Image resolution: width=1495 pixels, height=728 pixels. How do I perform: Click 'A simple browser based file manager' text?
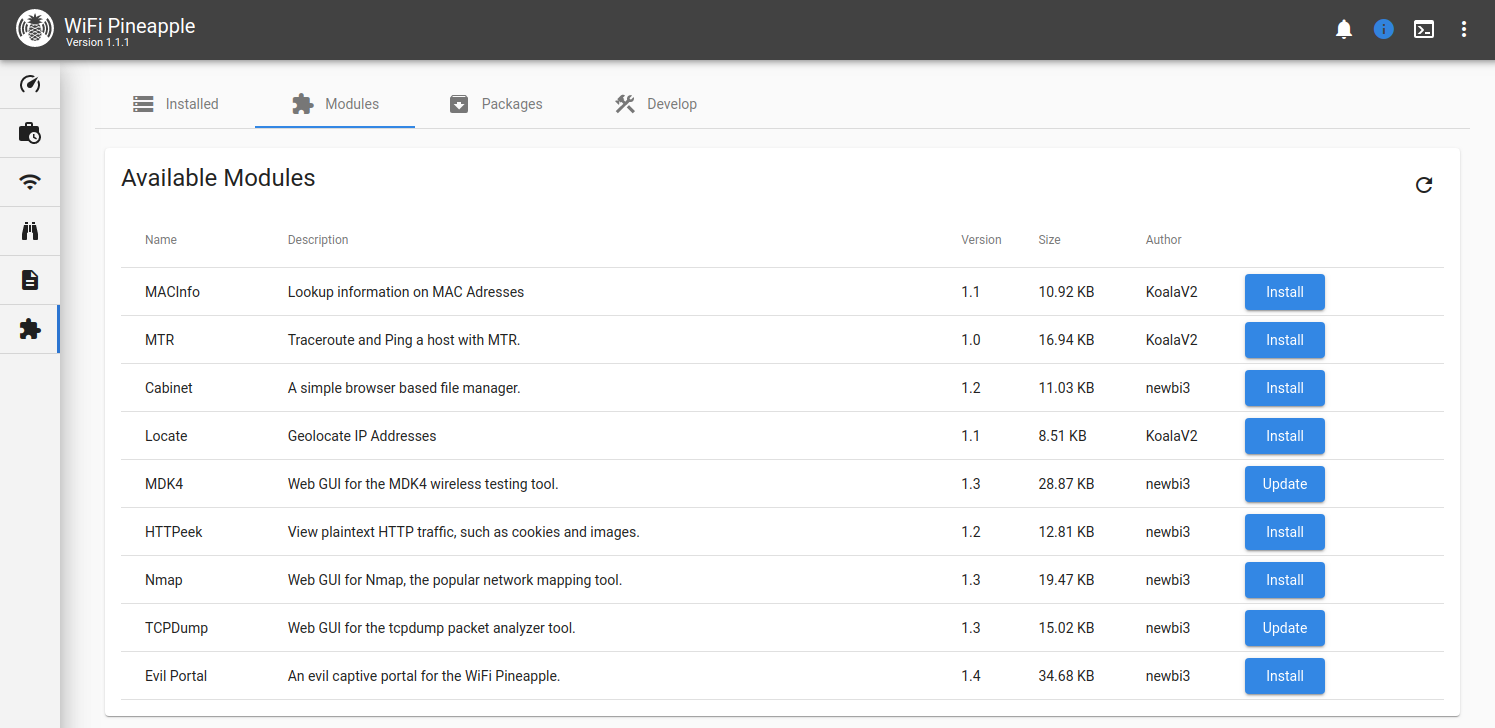[404, 388]
